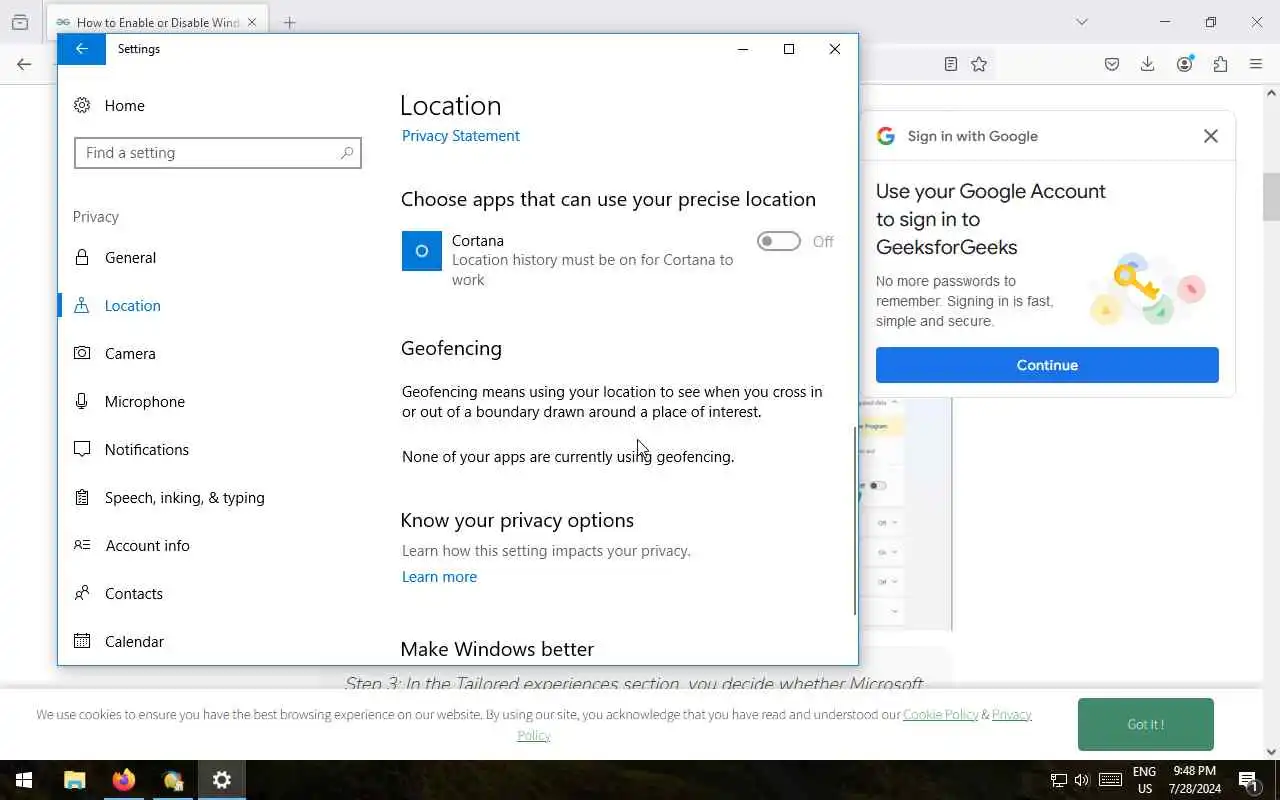The image size is (1280, 800).
Task: Open the Privacy Statement link
Action: pyautogui.click(x=460, y=136)
